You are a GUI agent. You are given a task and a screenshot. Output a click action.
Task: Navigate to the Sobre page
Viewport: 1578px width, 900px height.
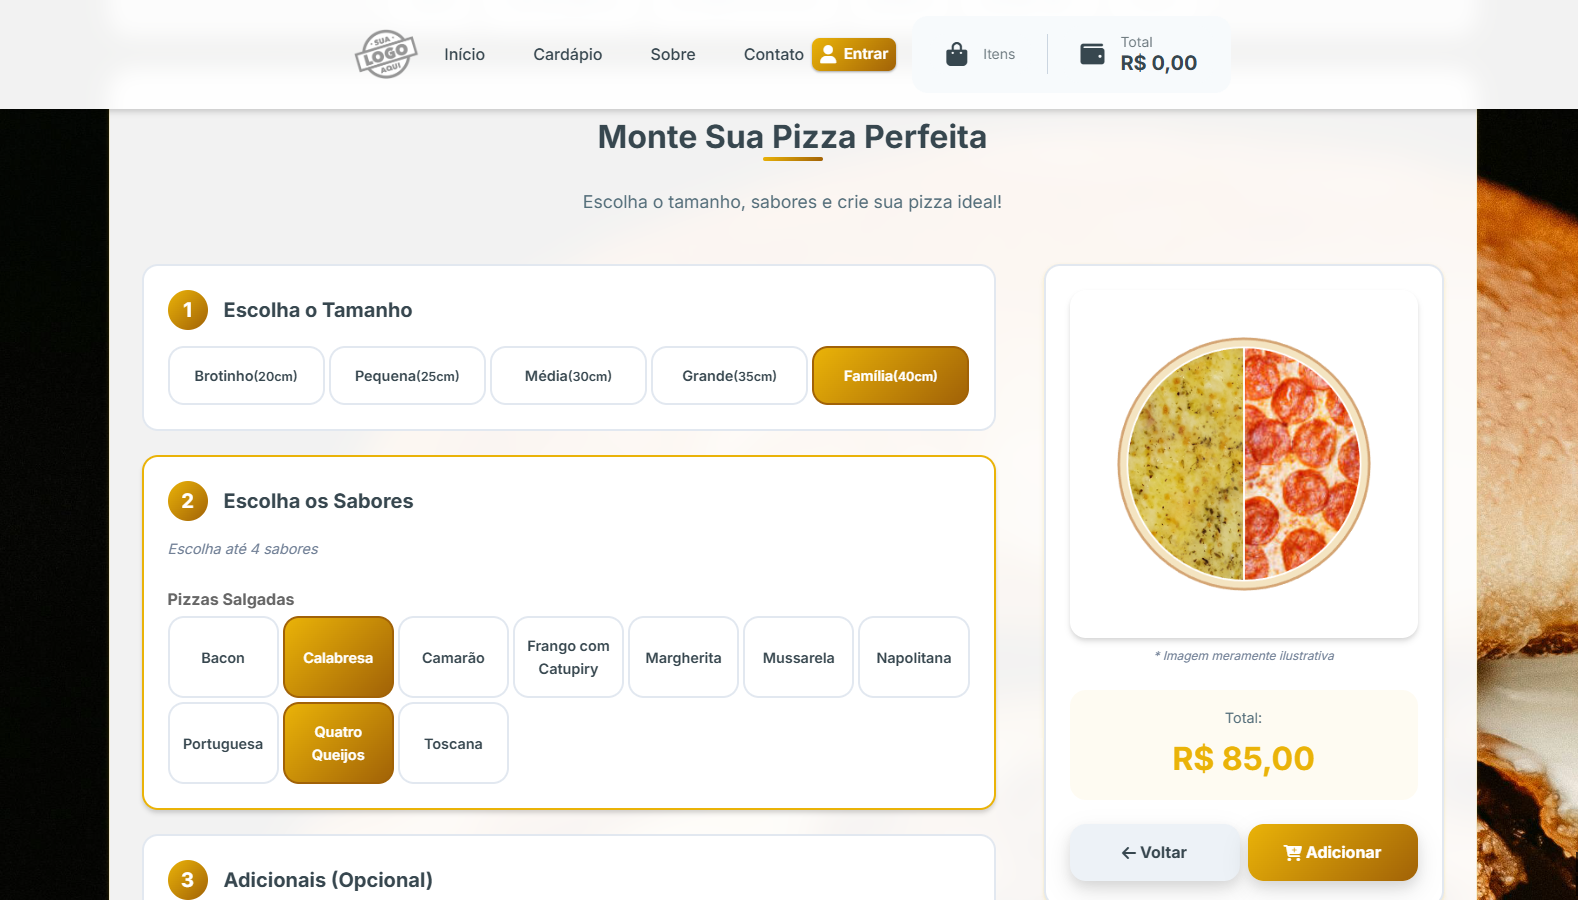672,54
